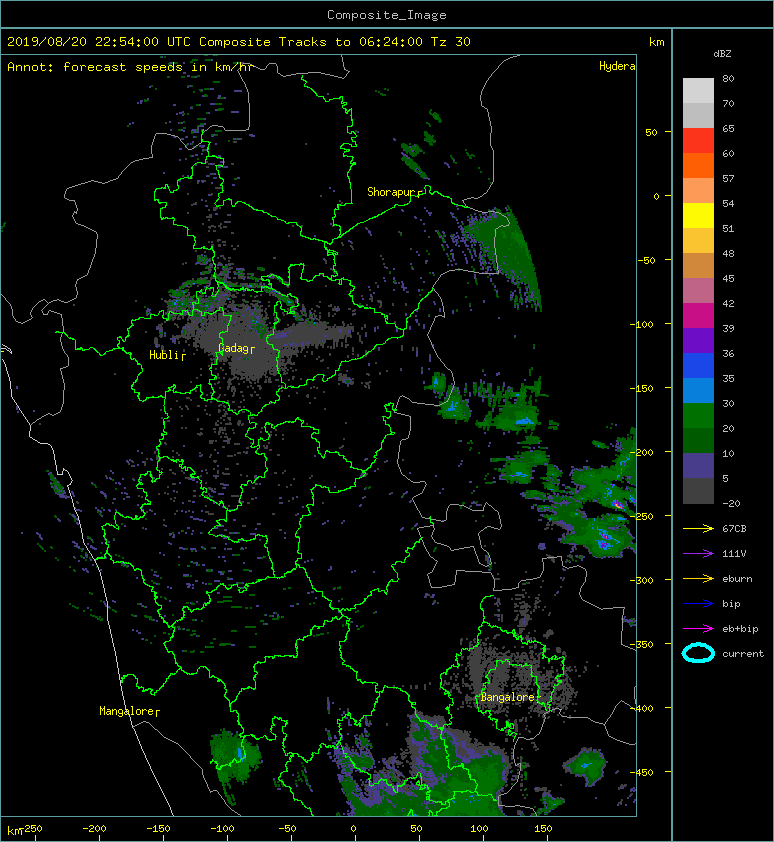Click the Hydera label at map corner
Image resolution: width=774 pixels, height=842 pixels.
point(617,66)
